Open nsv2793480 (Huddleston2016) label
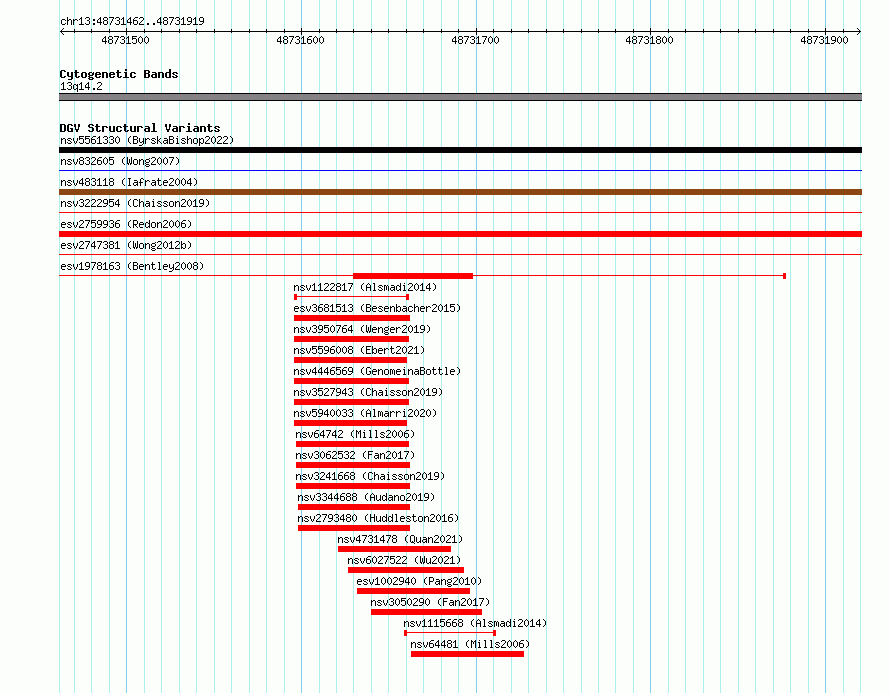Viewport: 890px width, 693px height. point(378,518)
